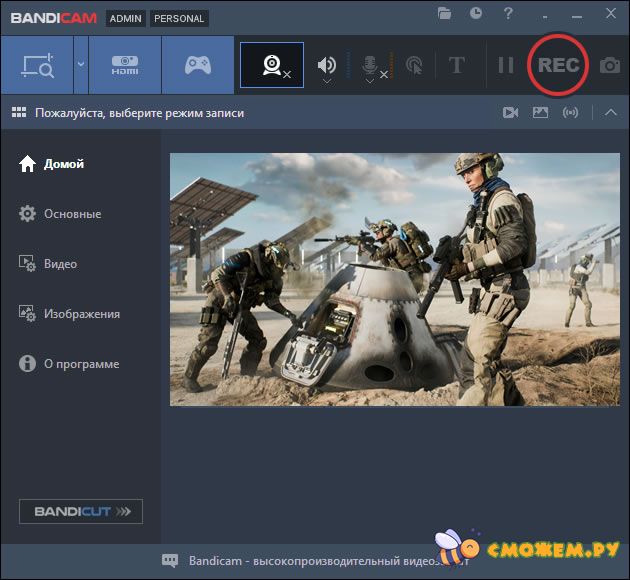Go to Основные settings tab

[x=72, y=214]
